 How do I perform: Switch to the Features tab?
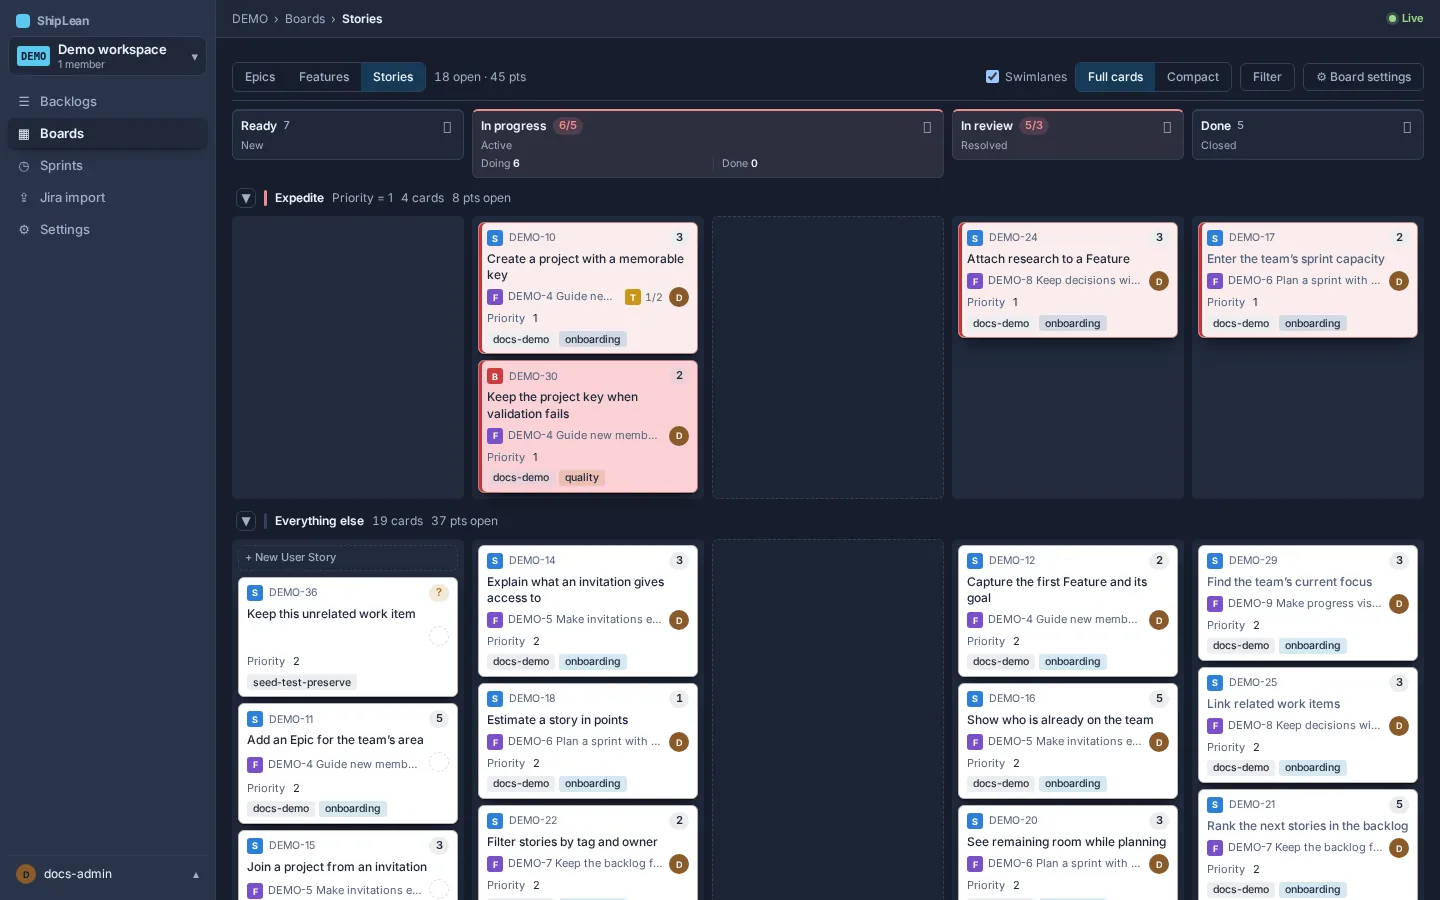[x=324, y=77]
